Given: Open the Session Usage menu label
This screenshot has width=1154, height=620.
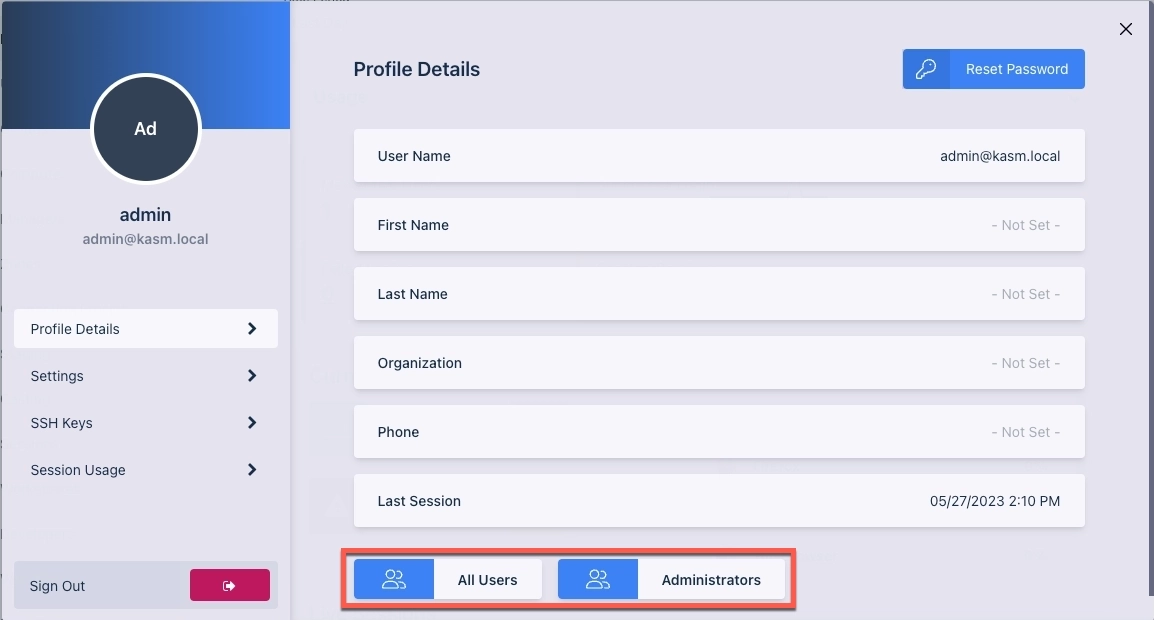Looking at the screenshot, I should click(78, 470).
